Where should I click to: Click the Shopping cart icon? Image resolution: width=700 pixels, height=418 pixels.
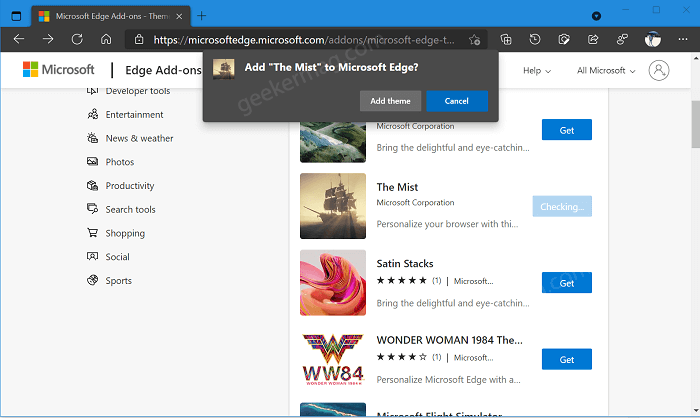pyautogui.click(x=92, y=232)
